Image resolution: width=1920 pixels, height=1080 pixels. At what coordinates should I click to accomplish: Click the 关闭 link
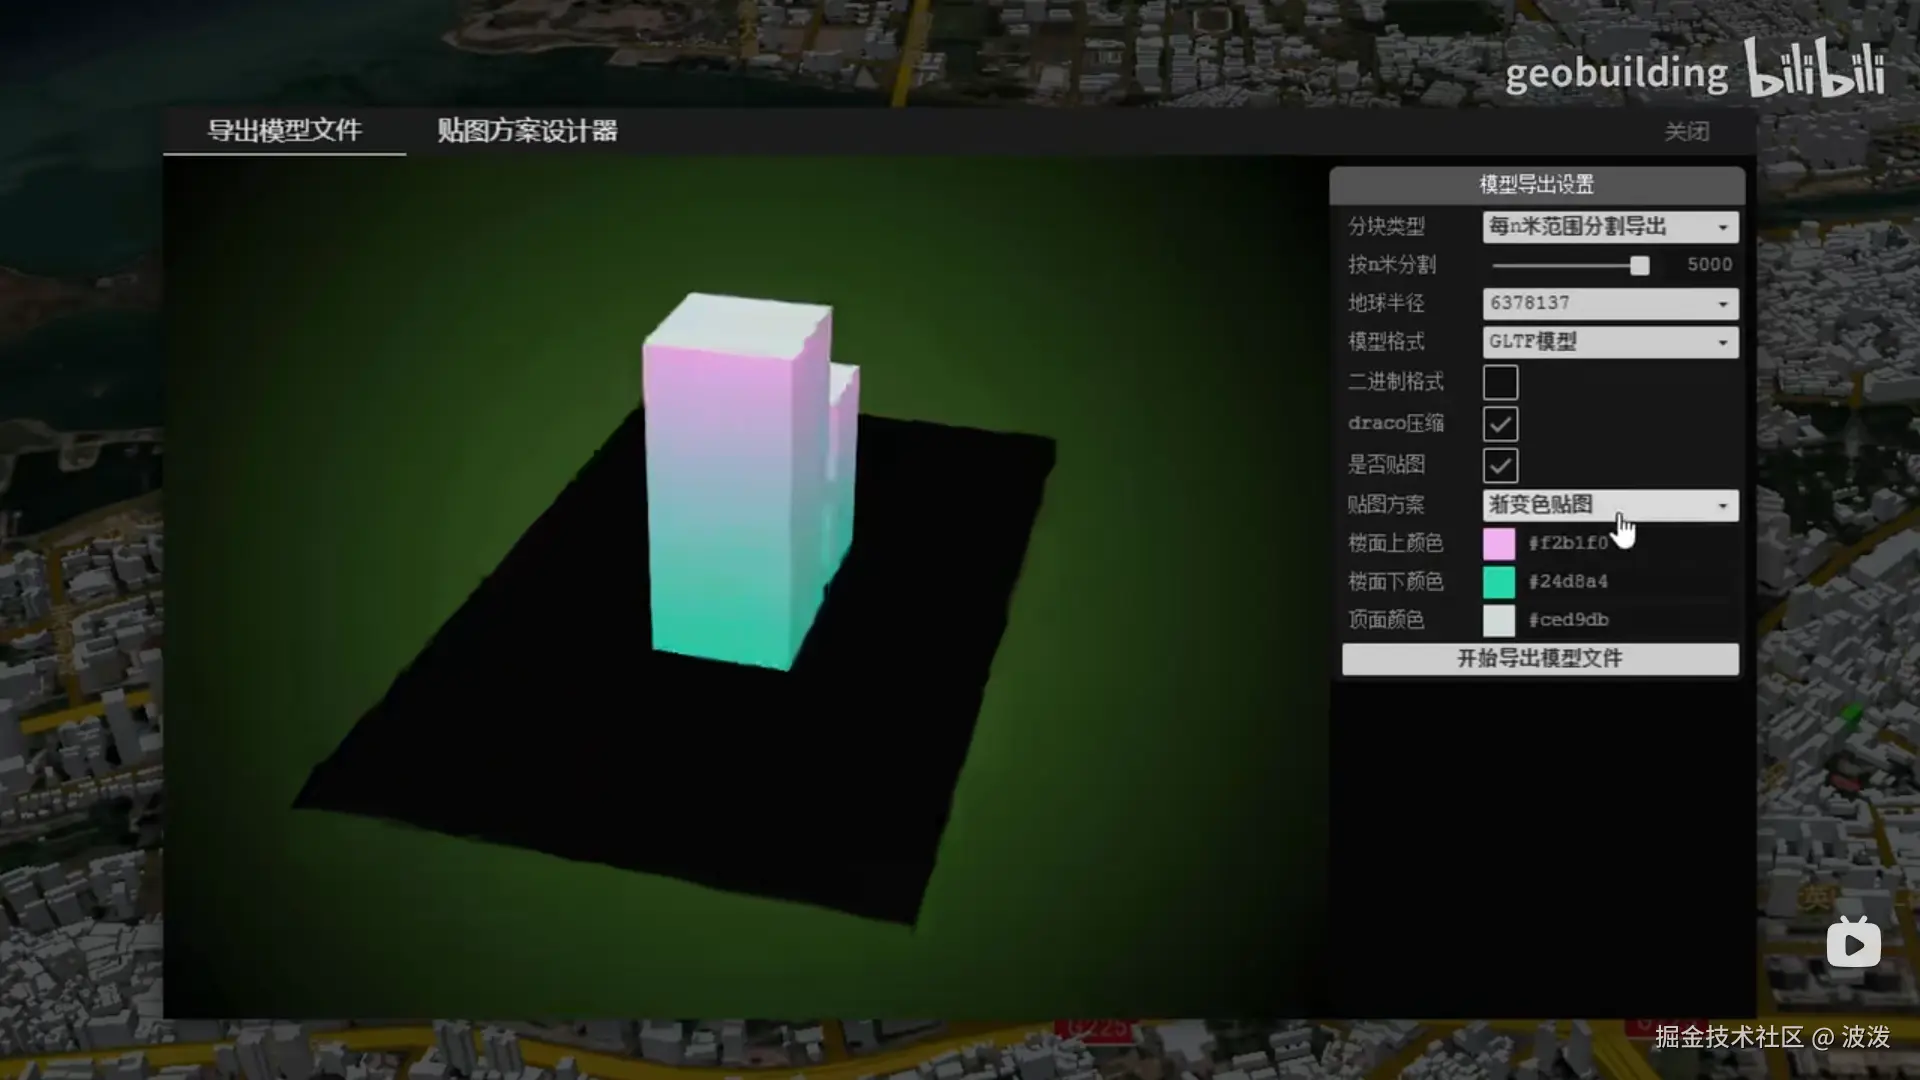(1686, 132)
